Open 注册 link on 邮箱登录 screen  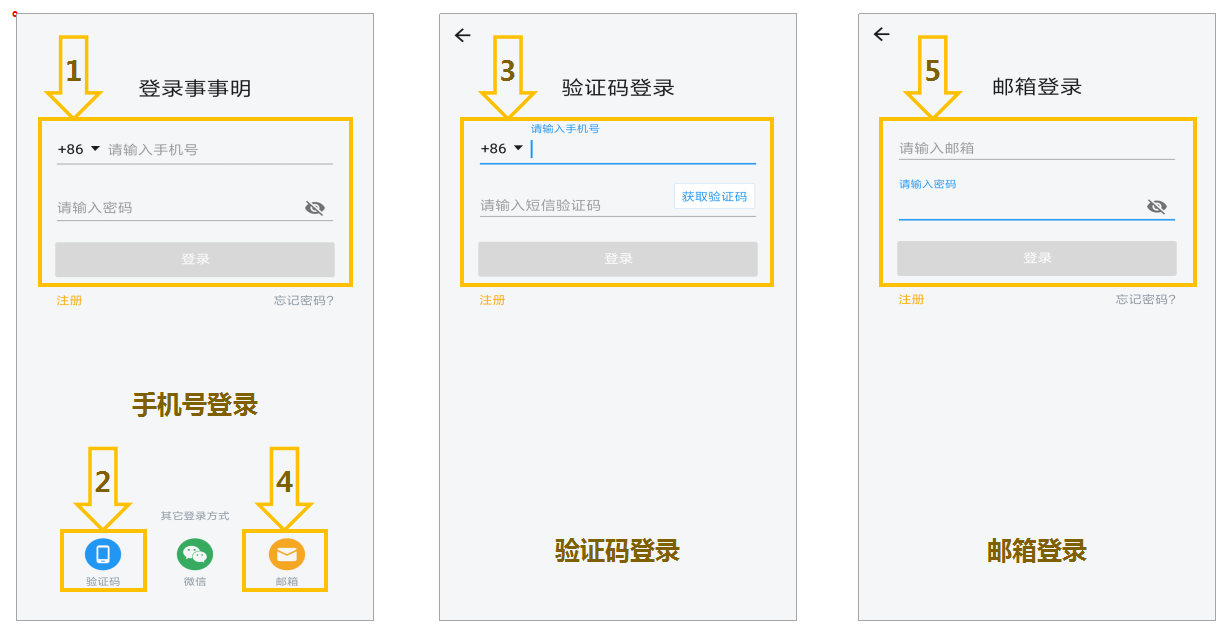coord(911,299)
